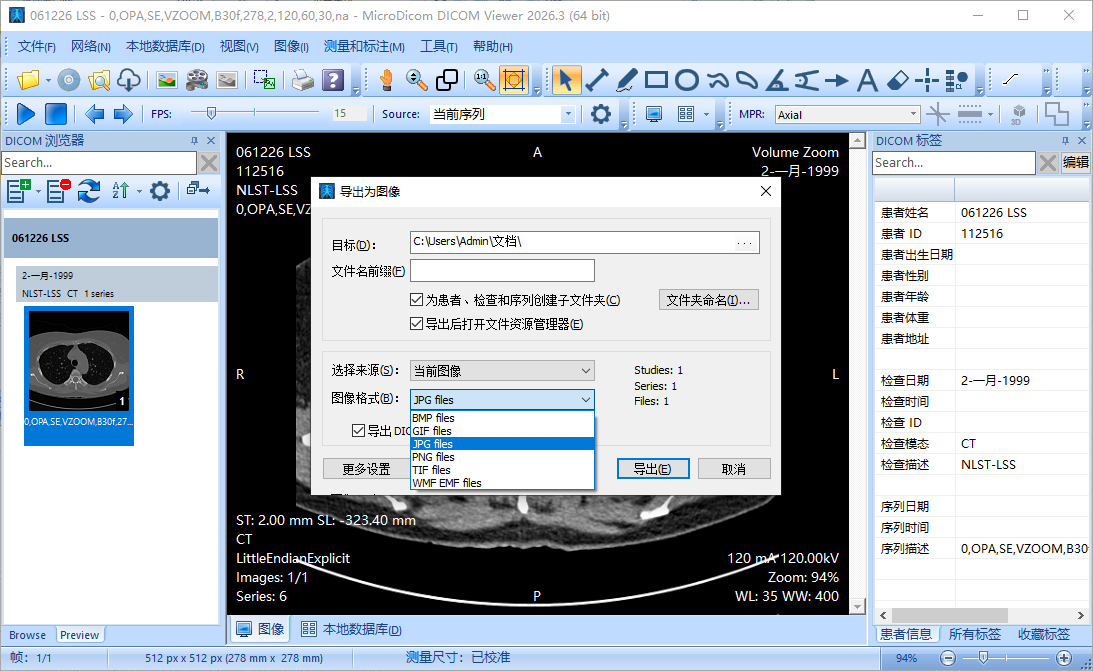Viewport: 1093px width, 671px height.
Task: Switch to the 所有标签 tab
Action: (974, 634)
